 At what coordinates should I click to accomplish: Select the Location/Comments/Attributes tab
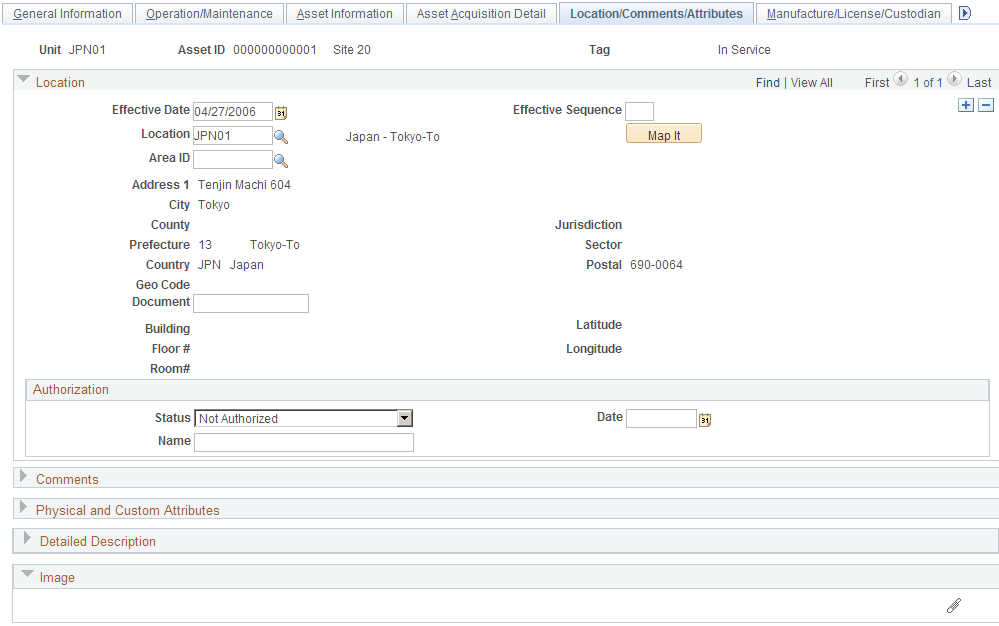656,14
